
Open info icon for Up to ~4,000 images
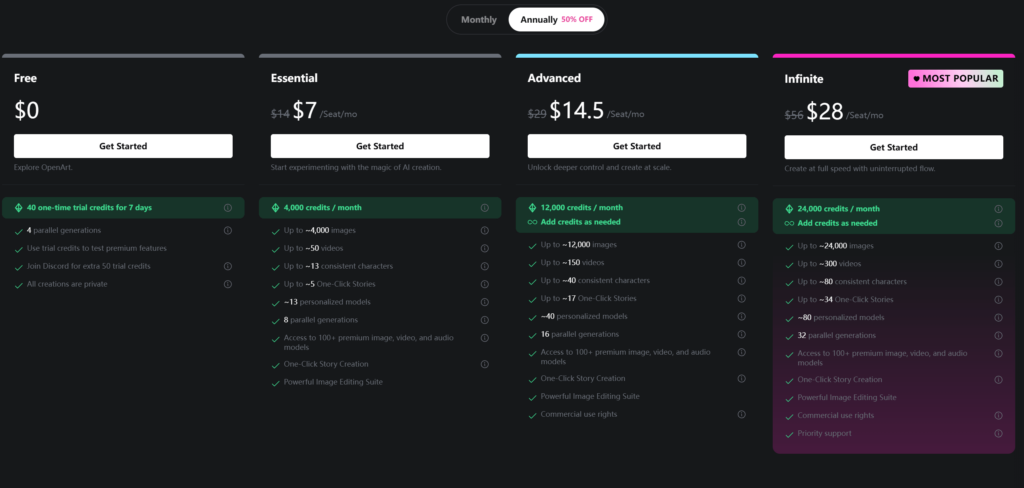point(485,231)
